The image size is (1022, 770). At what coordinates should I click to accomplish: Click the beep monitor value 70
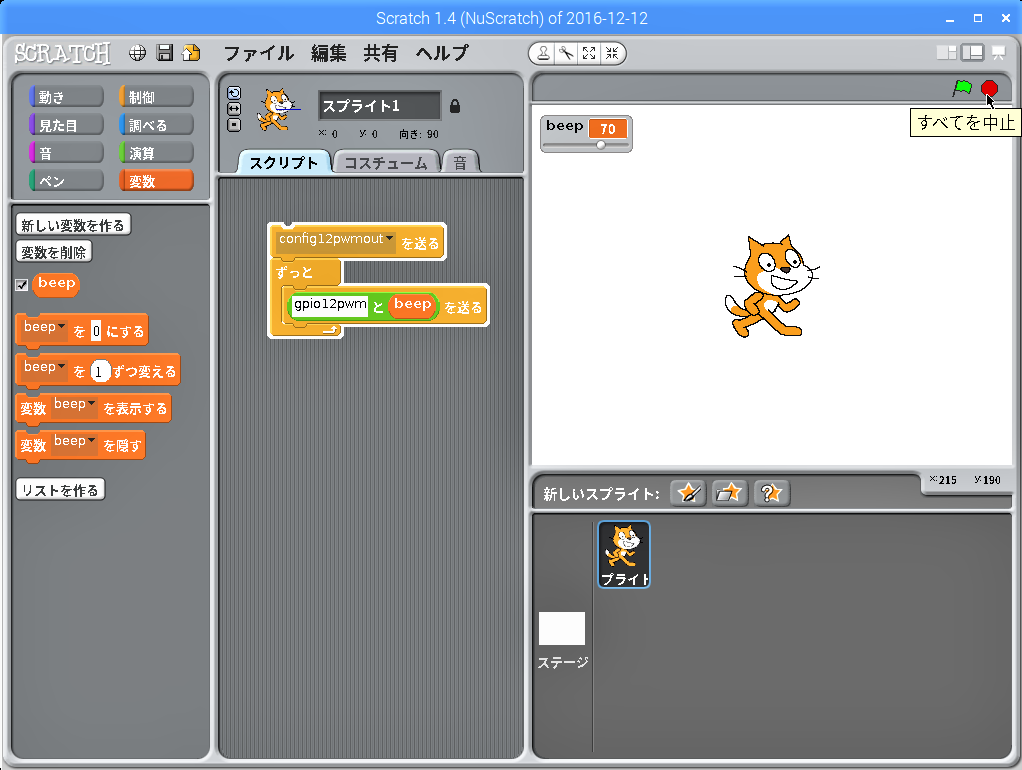click(x=607, y=128)
